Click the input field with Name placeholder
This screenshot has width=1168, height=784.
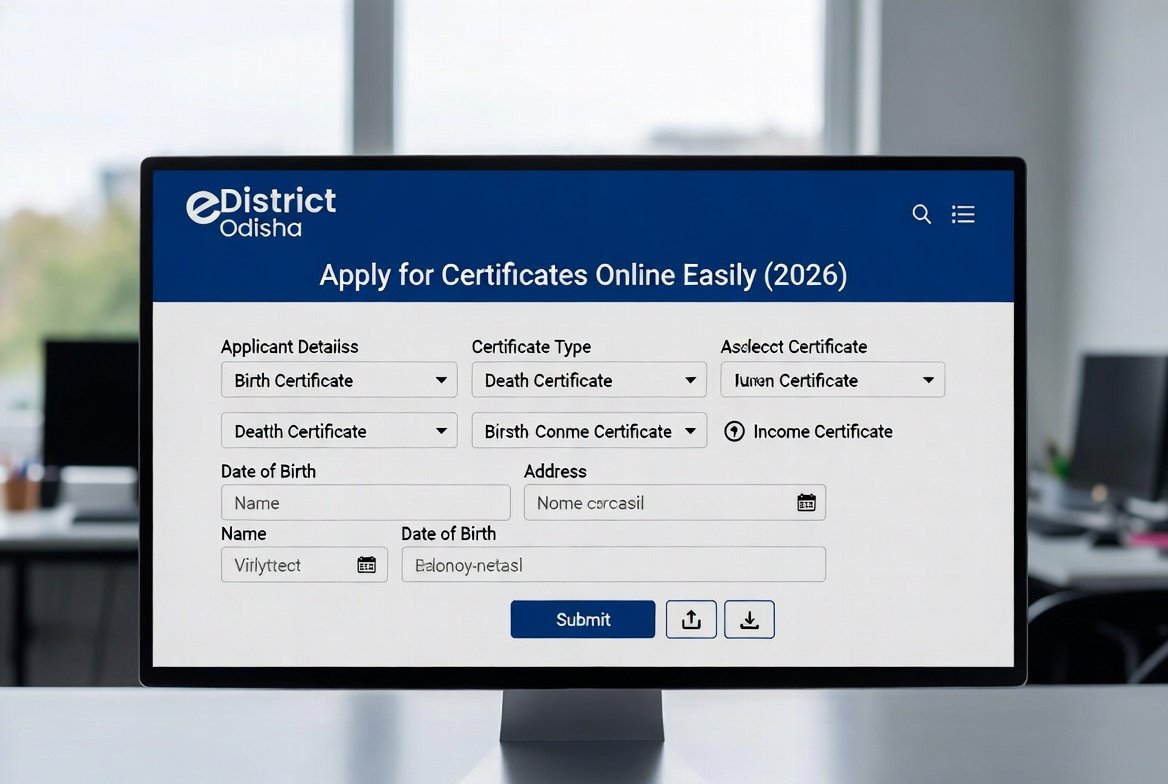(365, 503)
